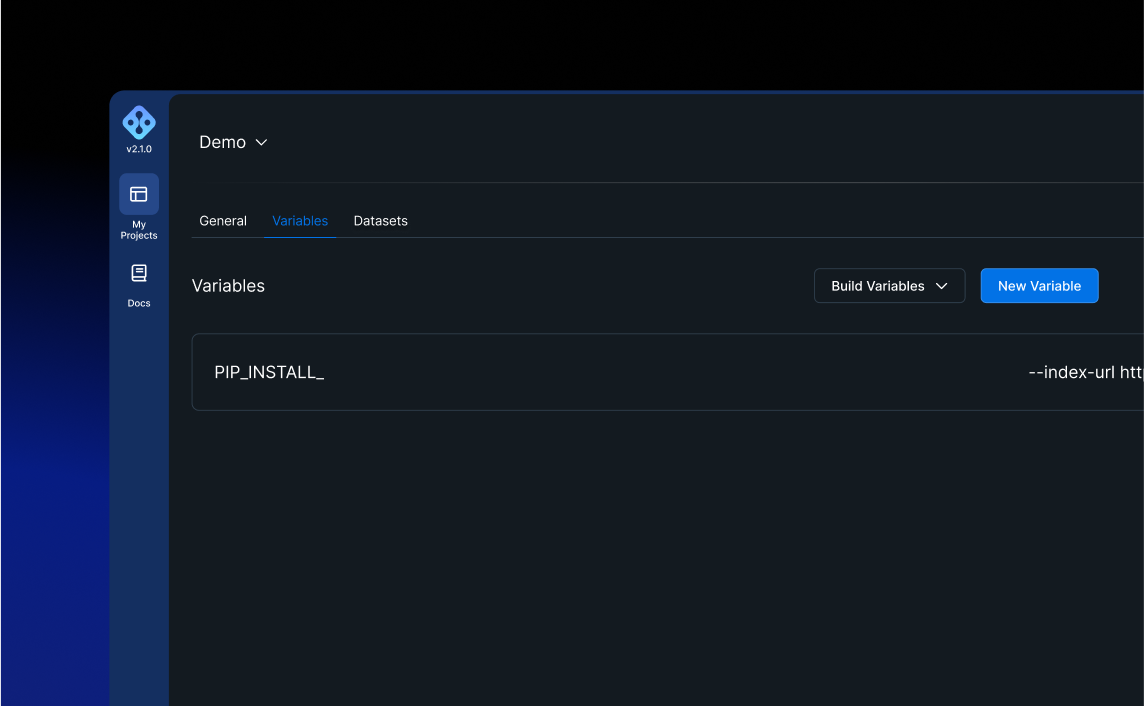Switch to the General tab
Image resolution: width=1144 pixels, height=706 pixels.
[223, 221]
